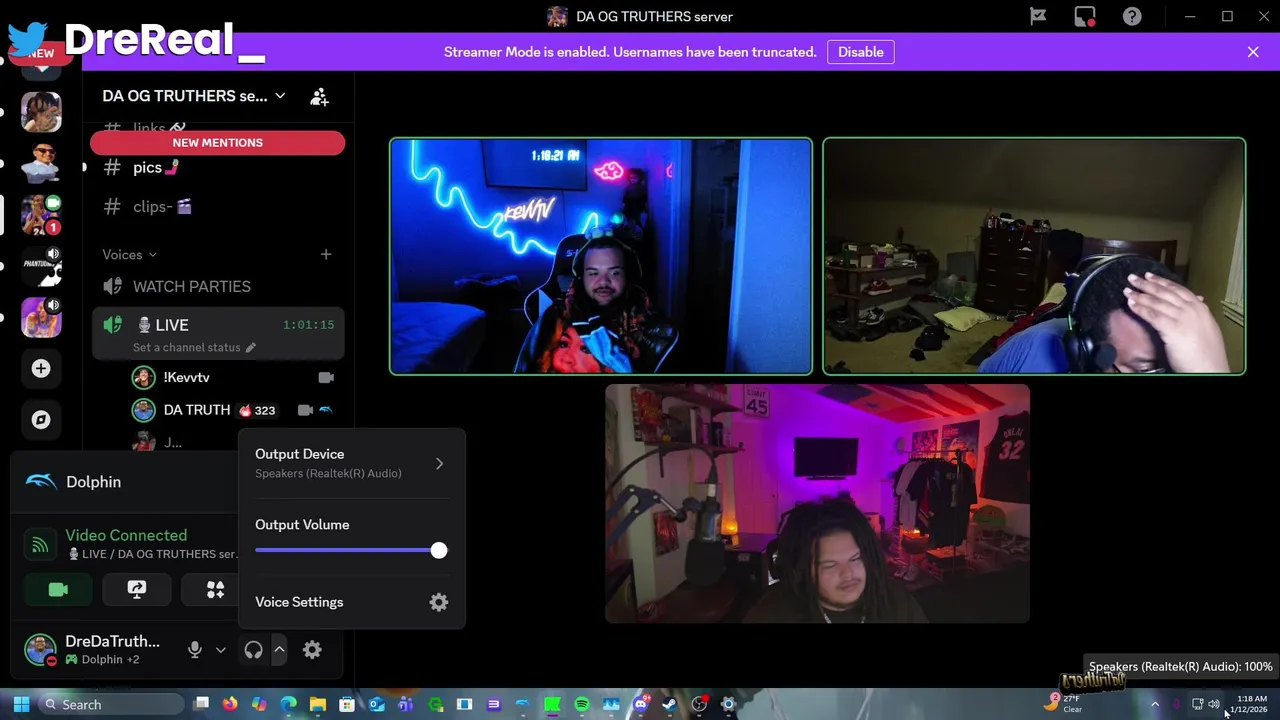1280x720 pixels.
Task: Create channel in Voices category
Action: (326, 255)
